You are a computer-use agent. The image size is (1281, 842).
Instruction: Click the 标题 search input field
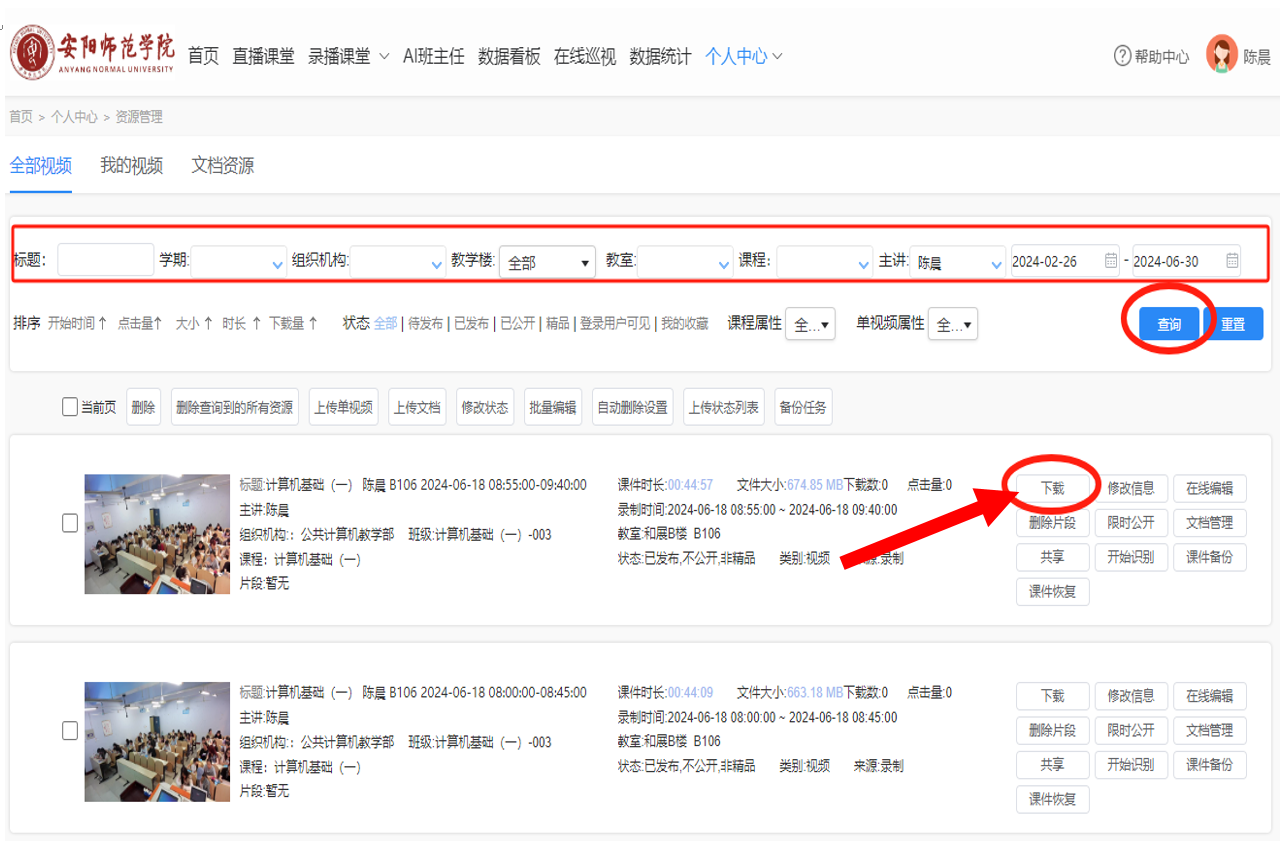coord(106,260)
